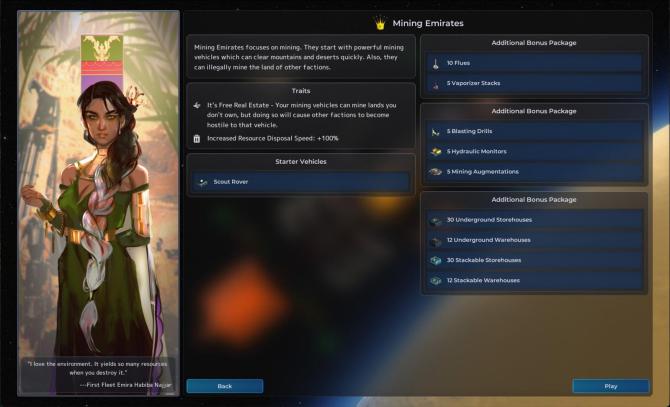Click the 30 Stackable Storehouses icon
Screen dimensions: 670x407
(x=435, y=261)
